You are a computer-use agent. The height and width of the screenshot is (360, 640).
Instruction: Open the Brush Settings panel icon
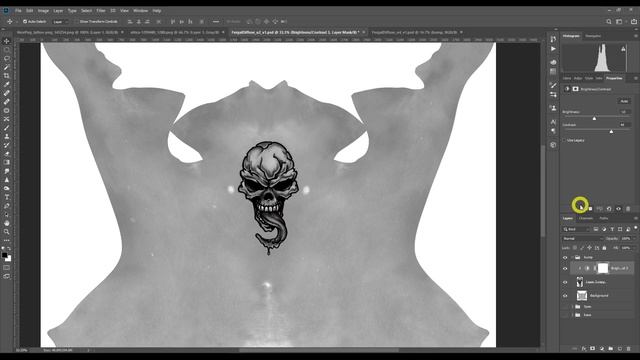pos(553,85)
